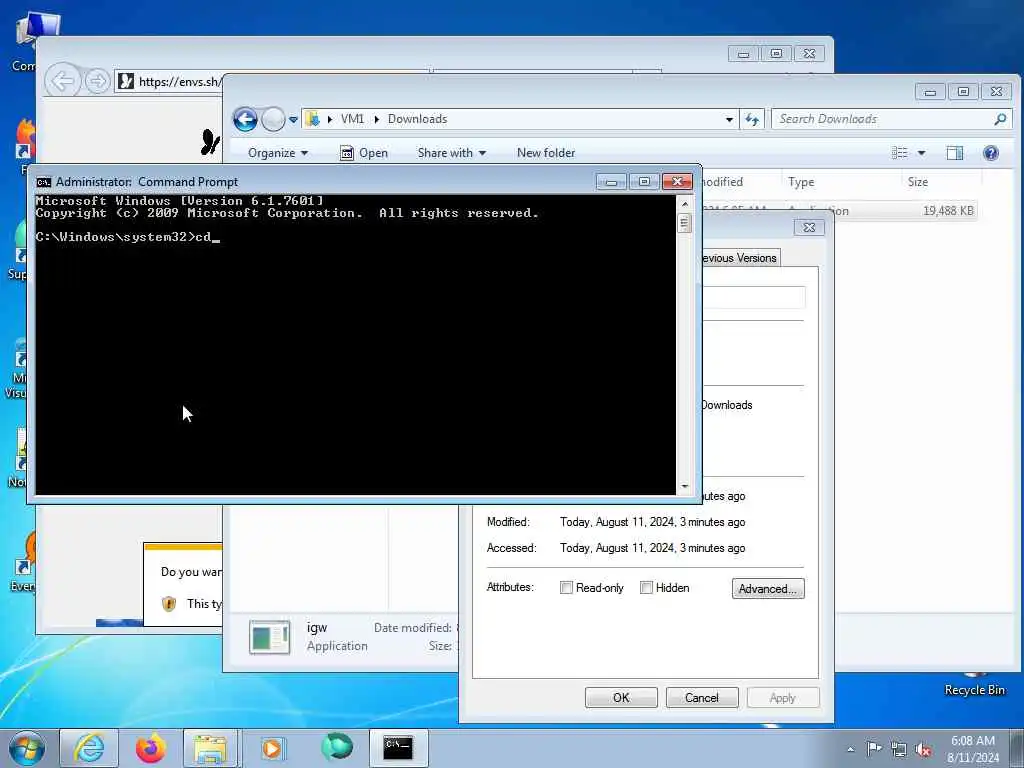The height and width of the screenshot is (768, 1024).
Task: Click the Explorer forward arrow button
Action: coord(273,119)
